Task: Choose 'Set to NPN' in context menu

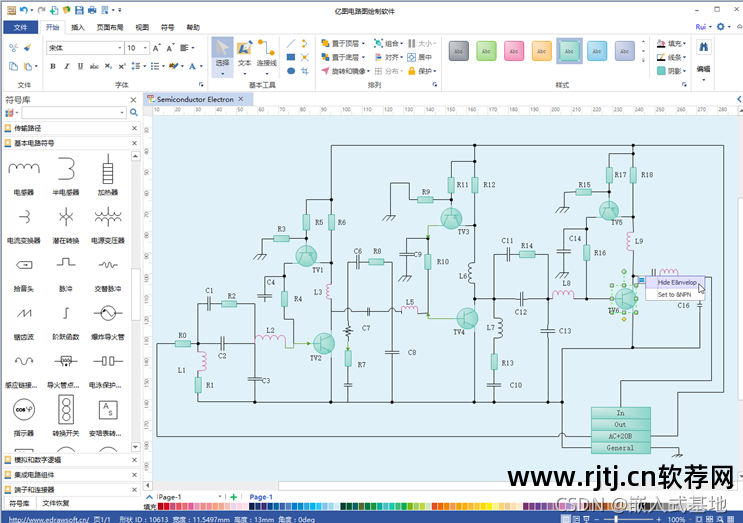Action: point(674,295)
